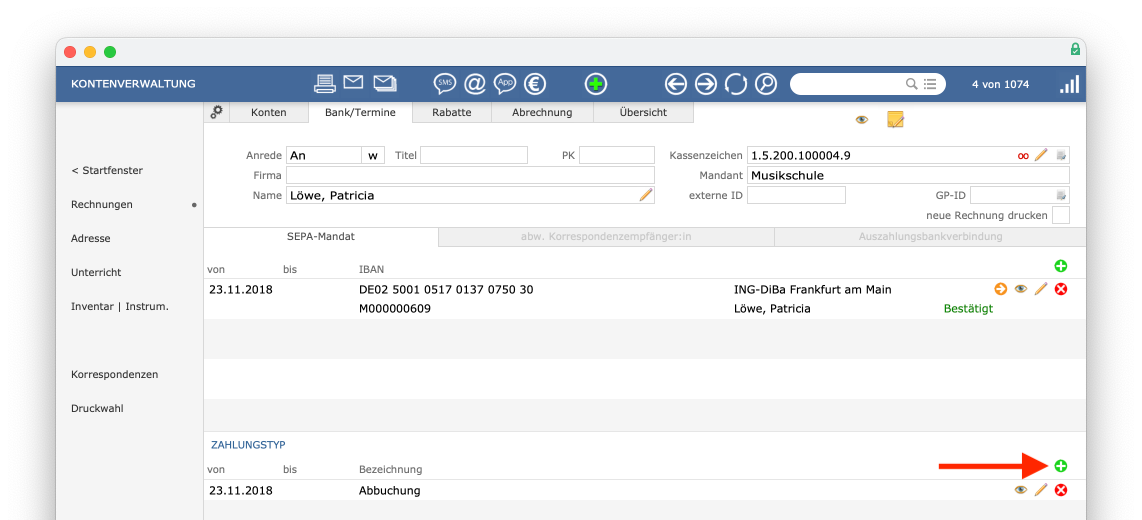This screenshot has width=1142, height=520.
Task: Edit the name Löwe, Patricia with pencil
Action: coord(646,194)
